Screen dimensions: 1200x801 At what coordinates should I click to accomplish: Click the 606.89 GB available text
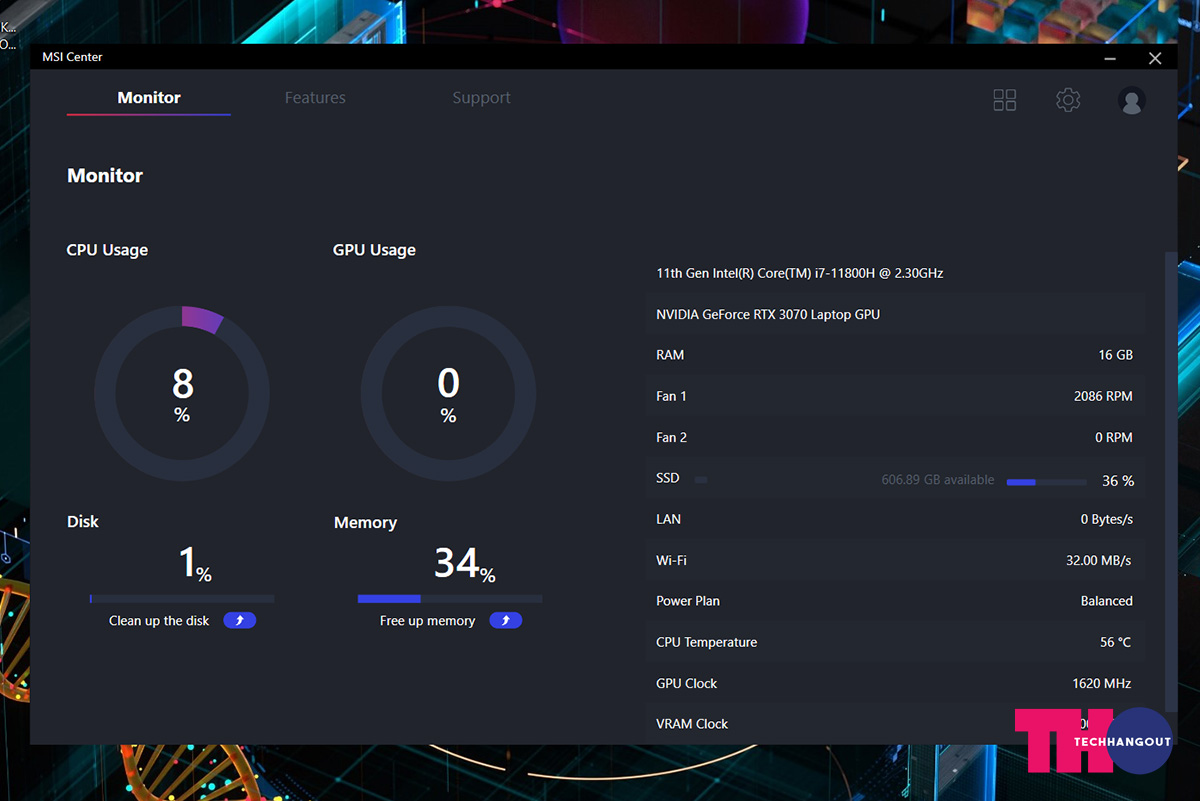coord(938,480)
